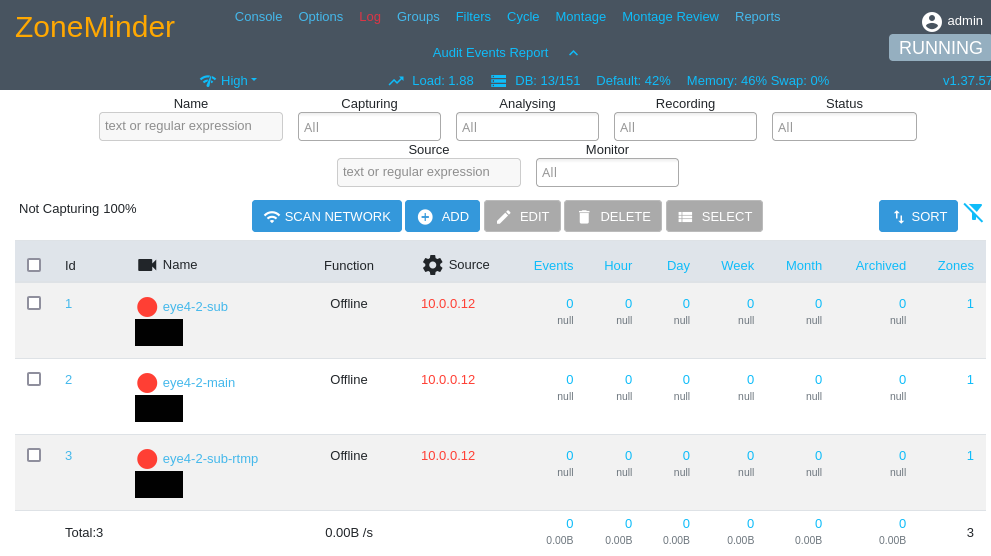Screen dimensions: 991x556
Task: Open thumbnail of eye4-2-sub-rtmp monitor
Action: click(x=159, y=484)
